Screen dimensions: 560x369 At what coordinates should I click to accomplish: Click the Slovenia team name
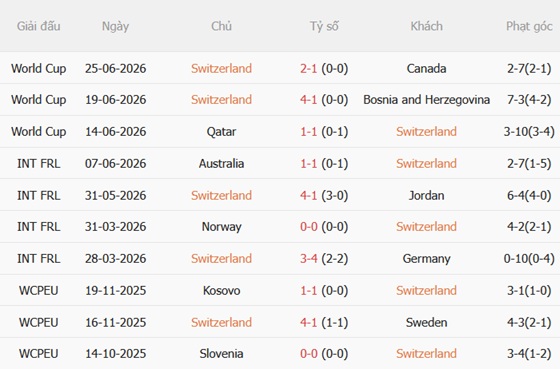pyautogui.click(x=221, y=354)
